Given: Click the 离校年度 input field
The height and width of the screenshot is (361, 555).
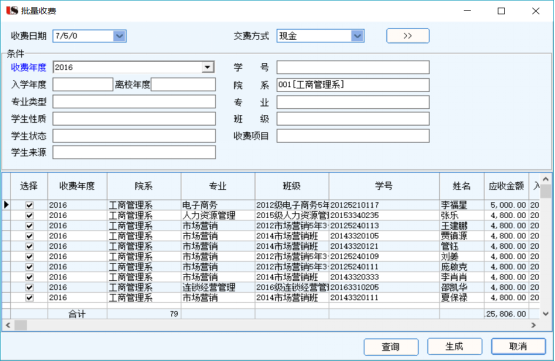Looking at the screenshot, I should [x=183, y=85].
